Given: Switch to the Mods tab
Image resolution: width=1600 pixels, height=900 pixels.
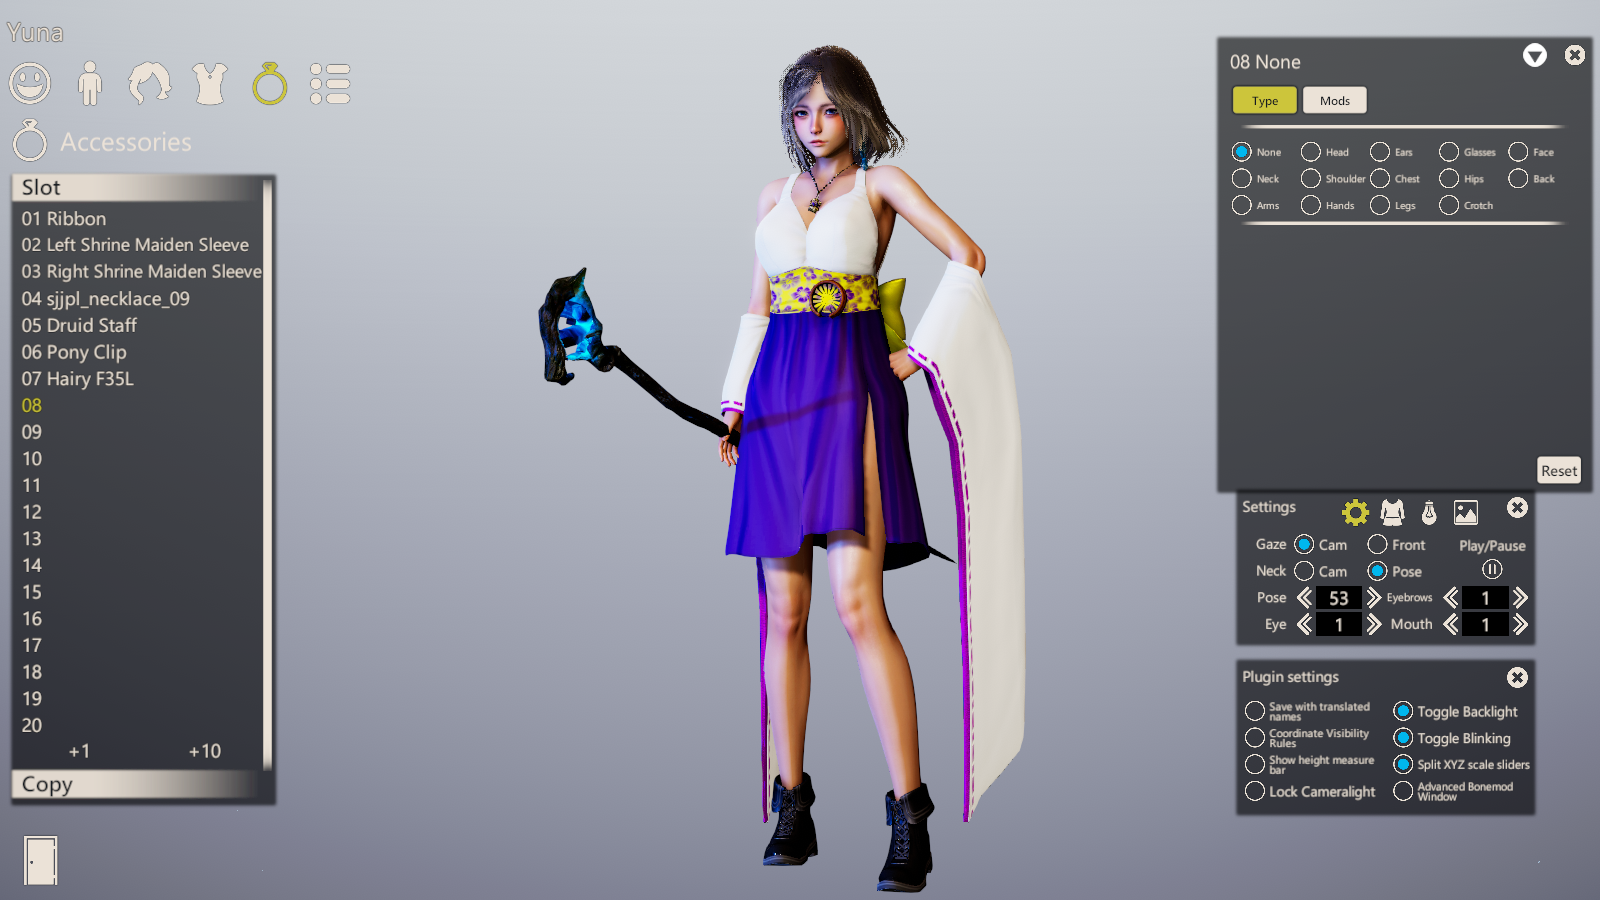Looking at the screenshot, I should pos(1334,100).
